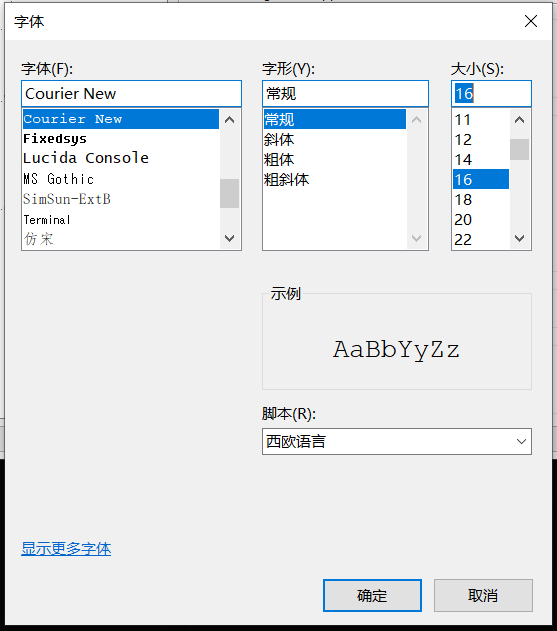Screen dimensions: 557x631
Task: Select size 11 in the size list
Action: pos(481,120)
